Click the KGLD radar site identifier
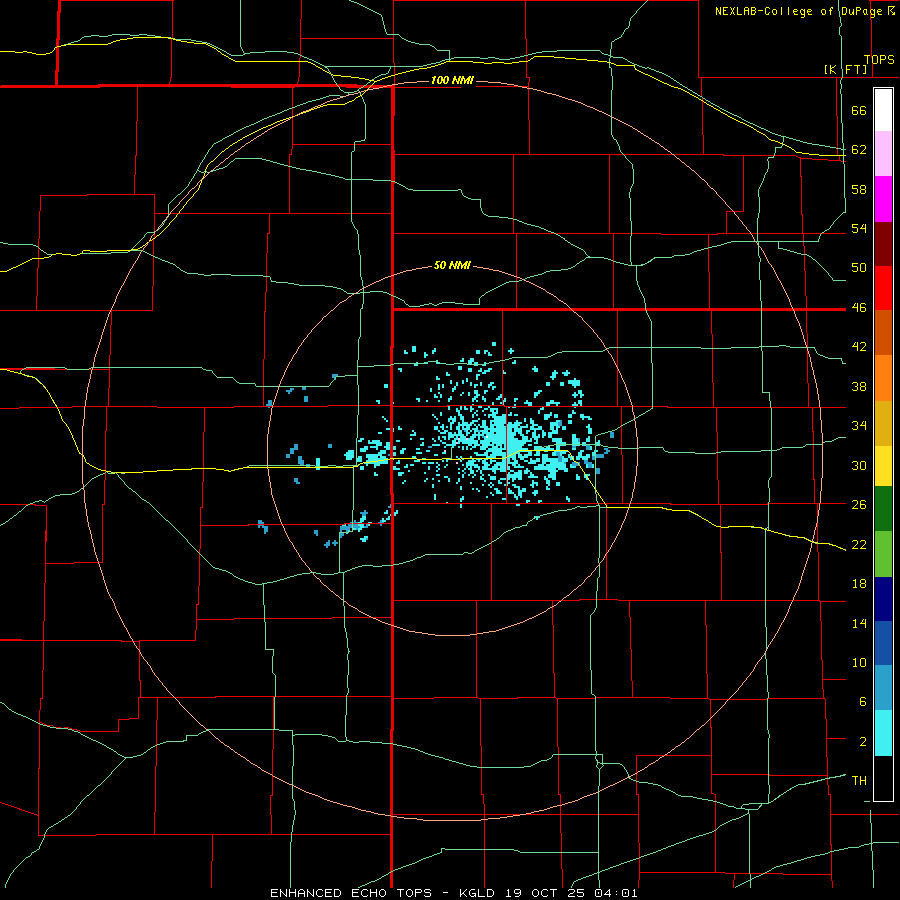 pos(479,893)
